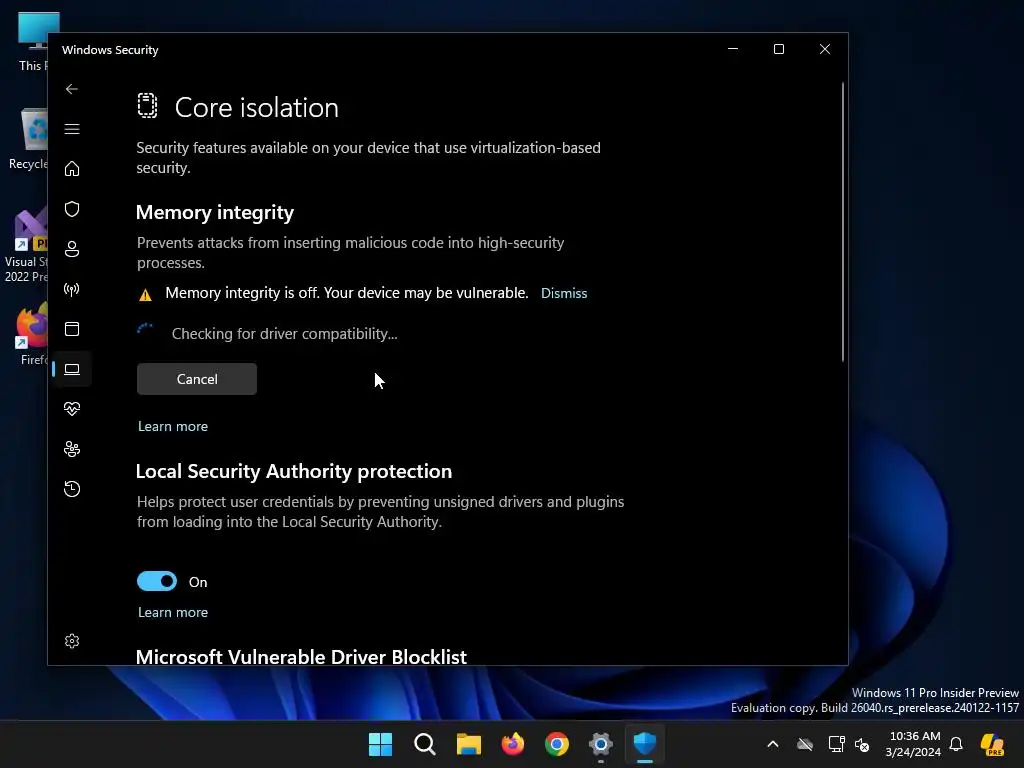Click Microsoft Vulnerable Driver Blocklist heading

click(301, 656)
